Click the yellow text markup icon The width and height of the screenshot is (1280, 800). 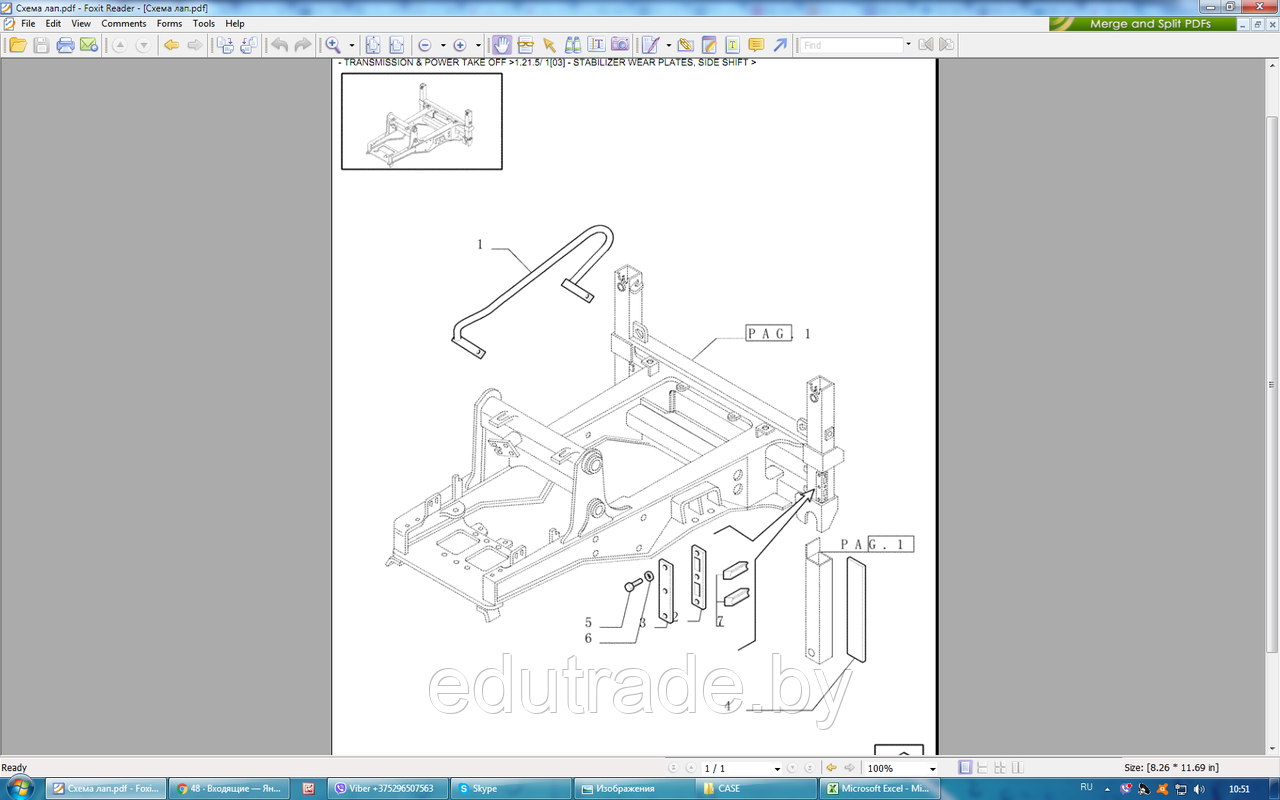pos(733,45)
